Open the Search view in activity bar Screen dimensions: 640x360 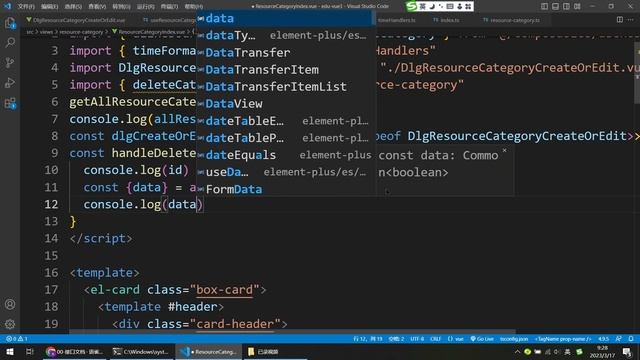[x=10, y=42]
